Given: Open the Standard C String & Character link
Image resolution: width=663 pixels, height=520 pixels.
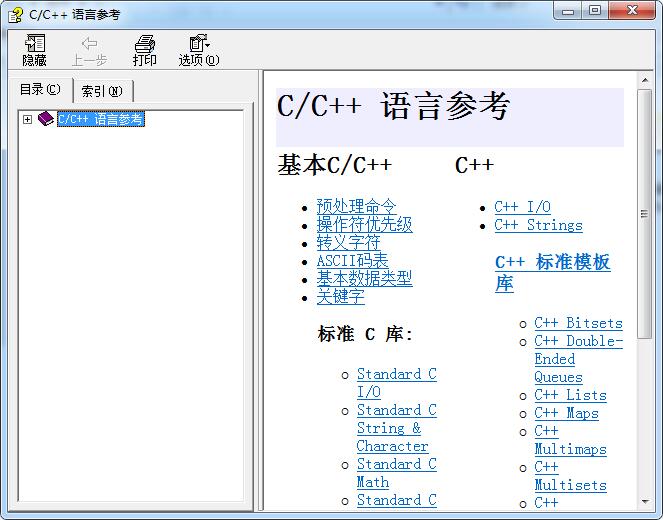Looking at the screenshot, I should click(x=397, y=428).
